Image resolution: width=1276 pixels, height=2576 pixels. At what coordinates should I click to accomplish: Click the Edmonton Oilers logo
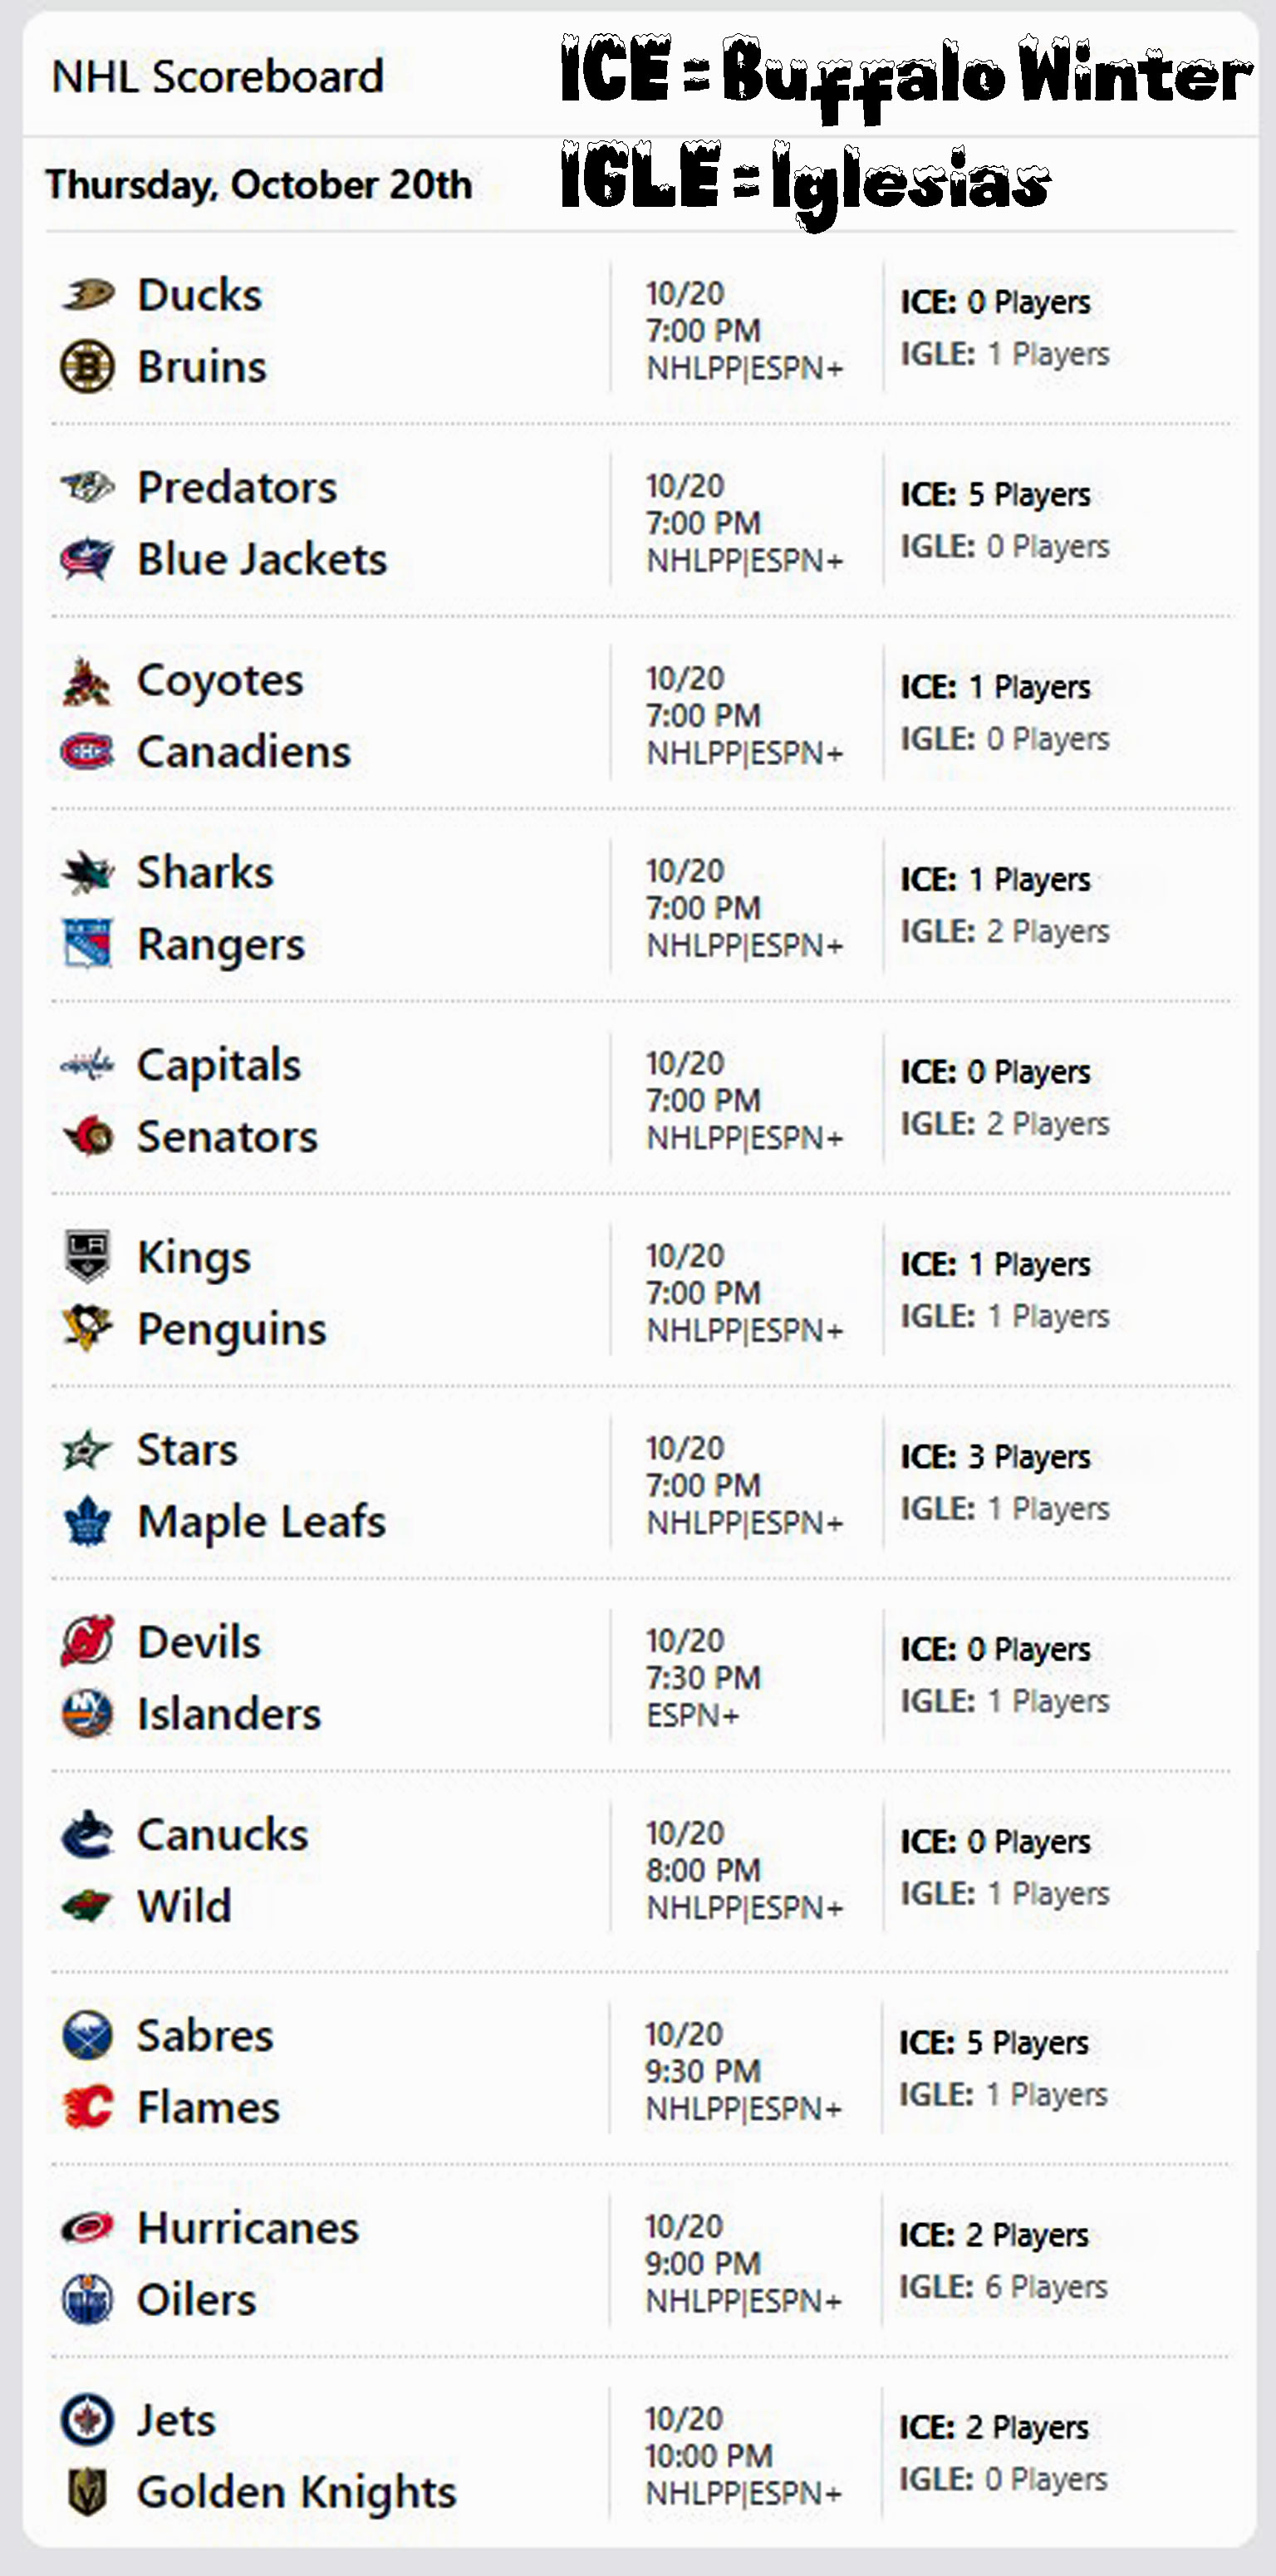click(x=88, y=2299)
